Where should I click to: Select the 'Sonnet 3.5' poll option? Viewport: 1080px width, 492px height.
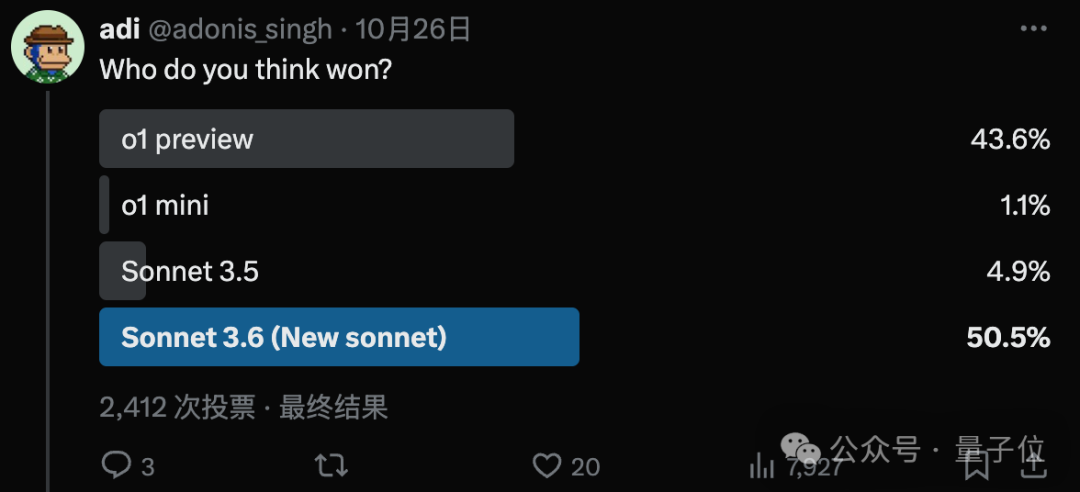pyautogui.click(x=190, y=271)
